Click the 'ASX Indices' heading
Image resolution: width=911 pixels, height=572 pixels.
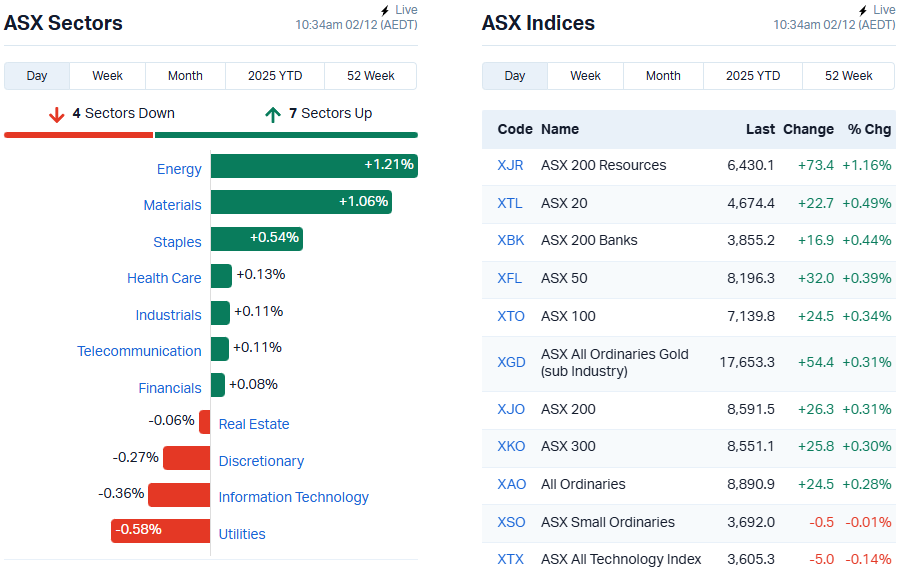click(x=539, y=23)
